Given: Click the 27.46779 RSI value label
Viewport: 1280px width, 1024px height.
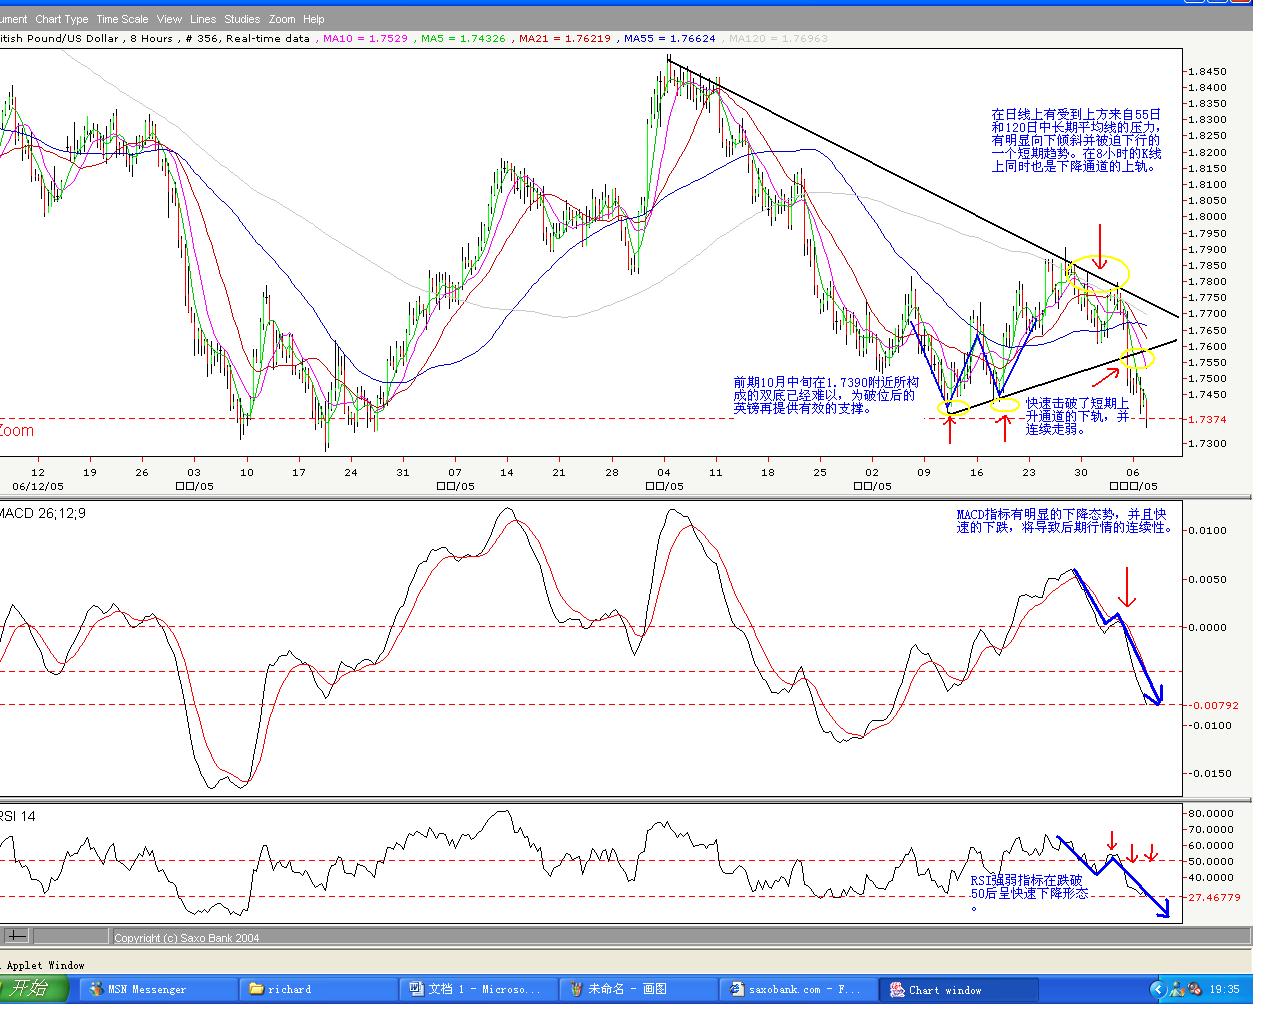Looking at the screenshot, I should (1215, 897).
